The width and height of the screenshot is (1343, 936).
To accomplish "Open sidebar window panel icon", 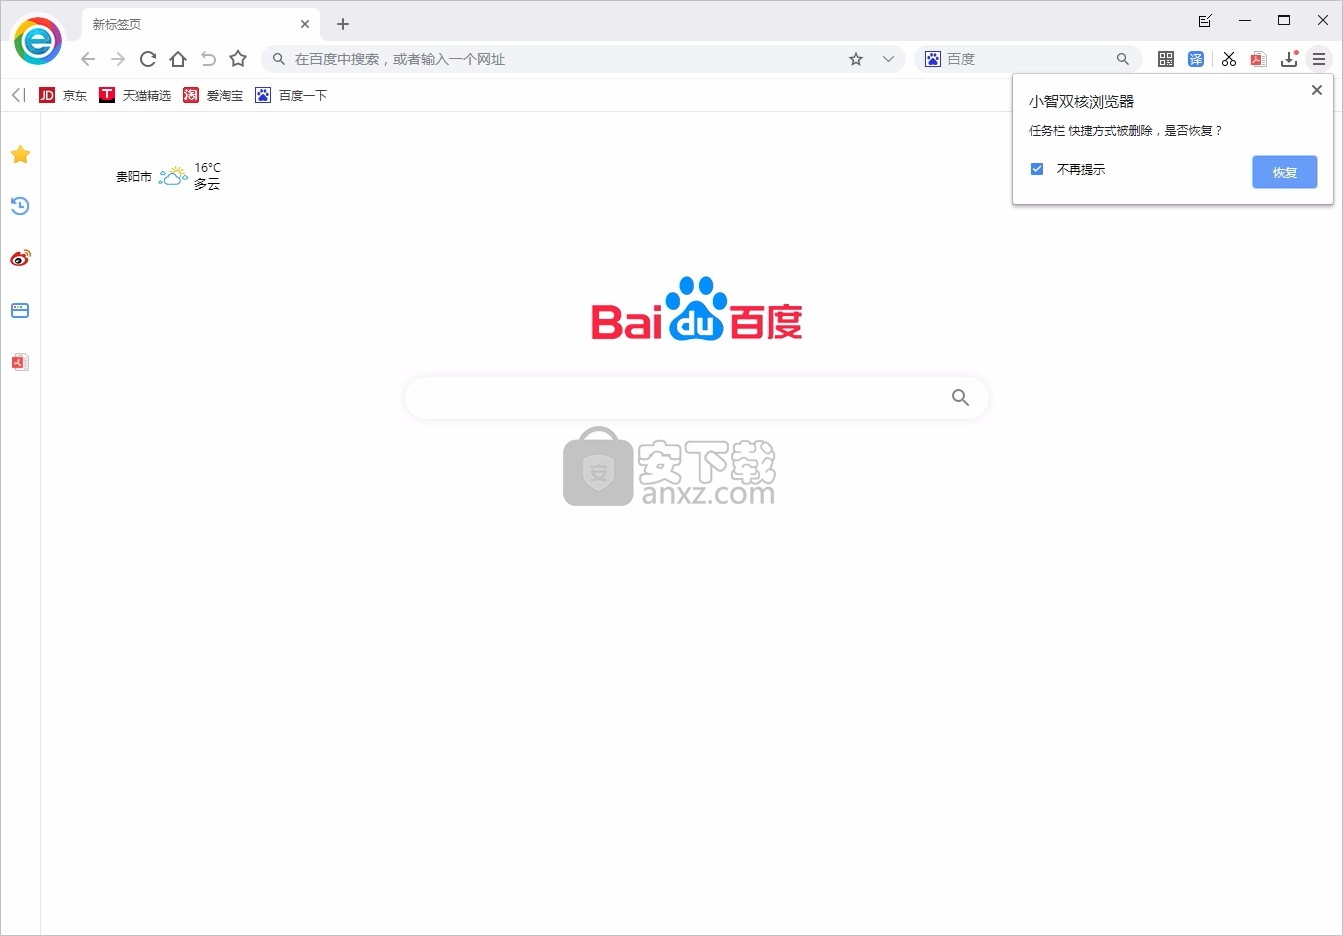I will coord(20,310).
